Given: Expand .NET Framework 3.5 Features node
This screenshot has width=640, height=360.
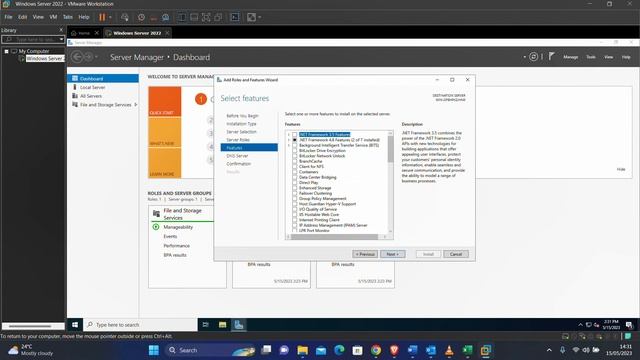Looking at the screenshot, I should click(289, 135).
